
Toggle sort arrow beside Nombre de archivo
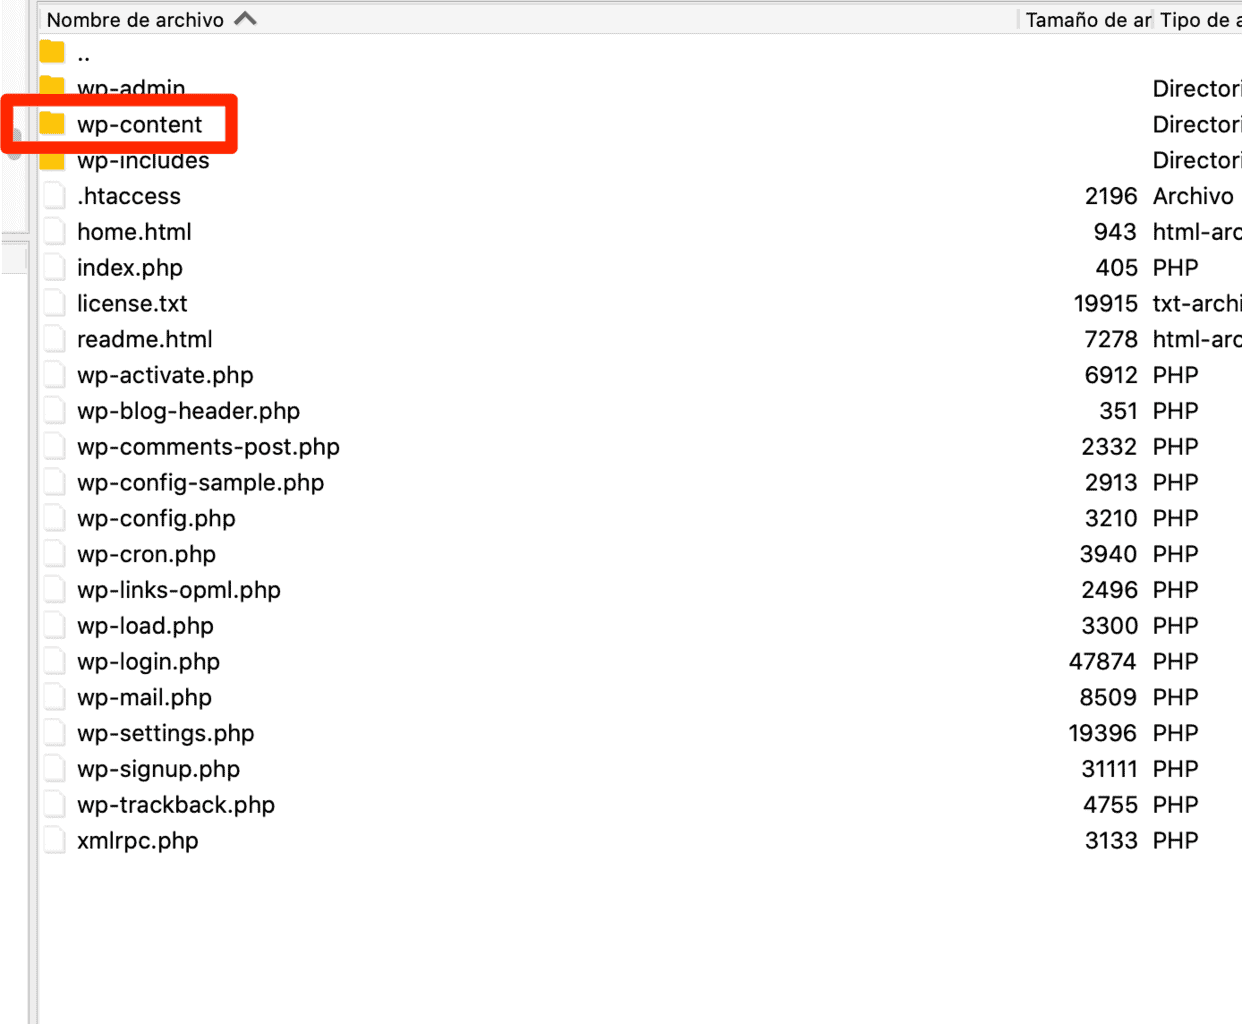click(x=246, y=19)
